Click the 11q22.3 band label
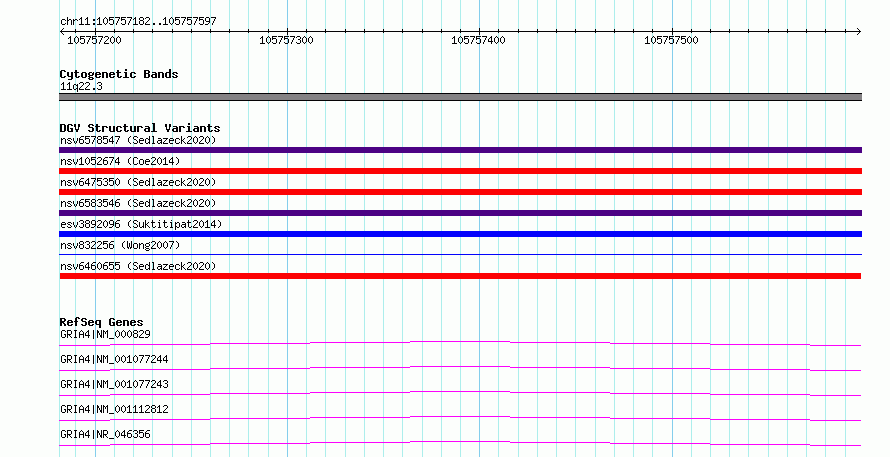The width and height of the screenshot is (890, 457). [x=81, y=86]
